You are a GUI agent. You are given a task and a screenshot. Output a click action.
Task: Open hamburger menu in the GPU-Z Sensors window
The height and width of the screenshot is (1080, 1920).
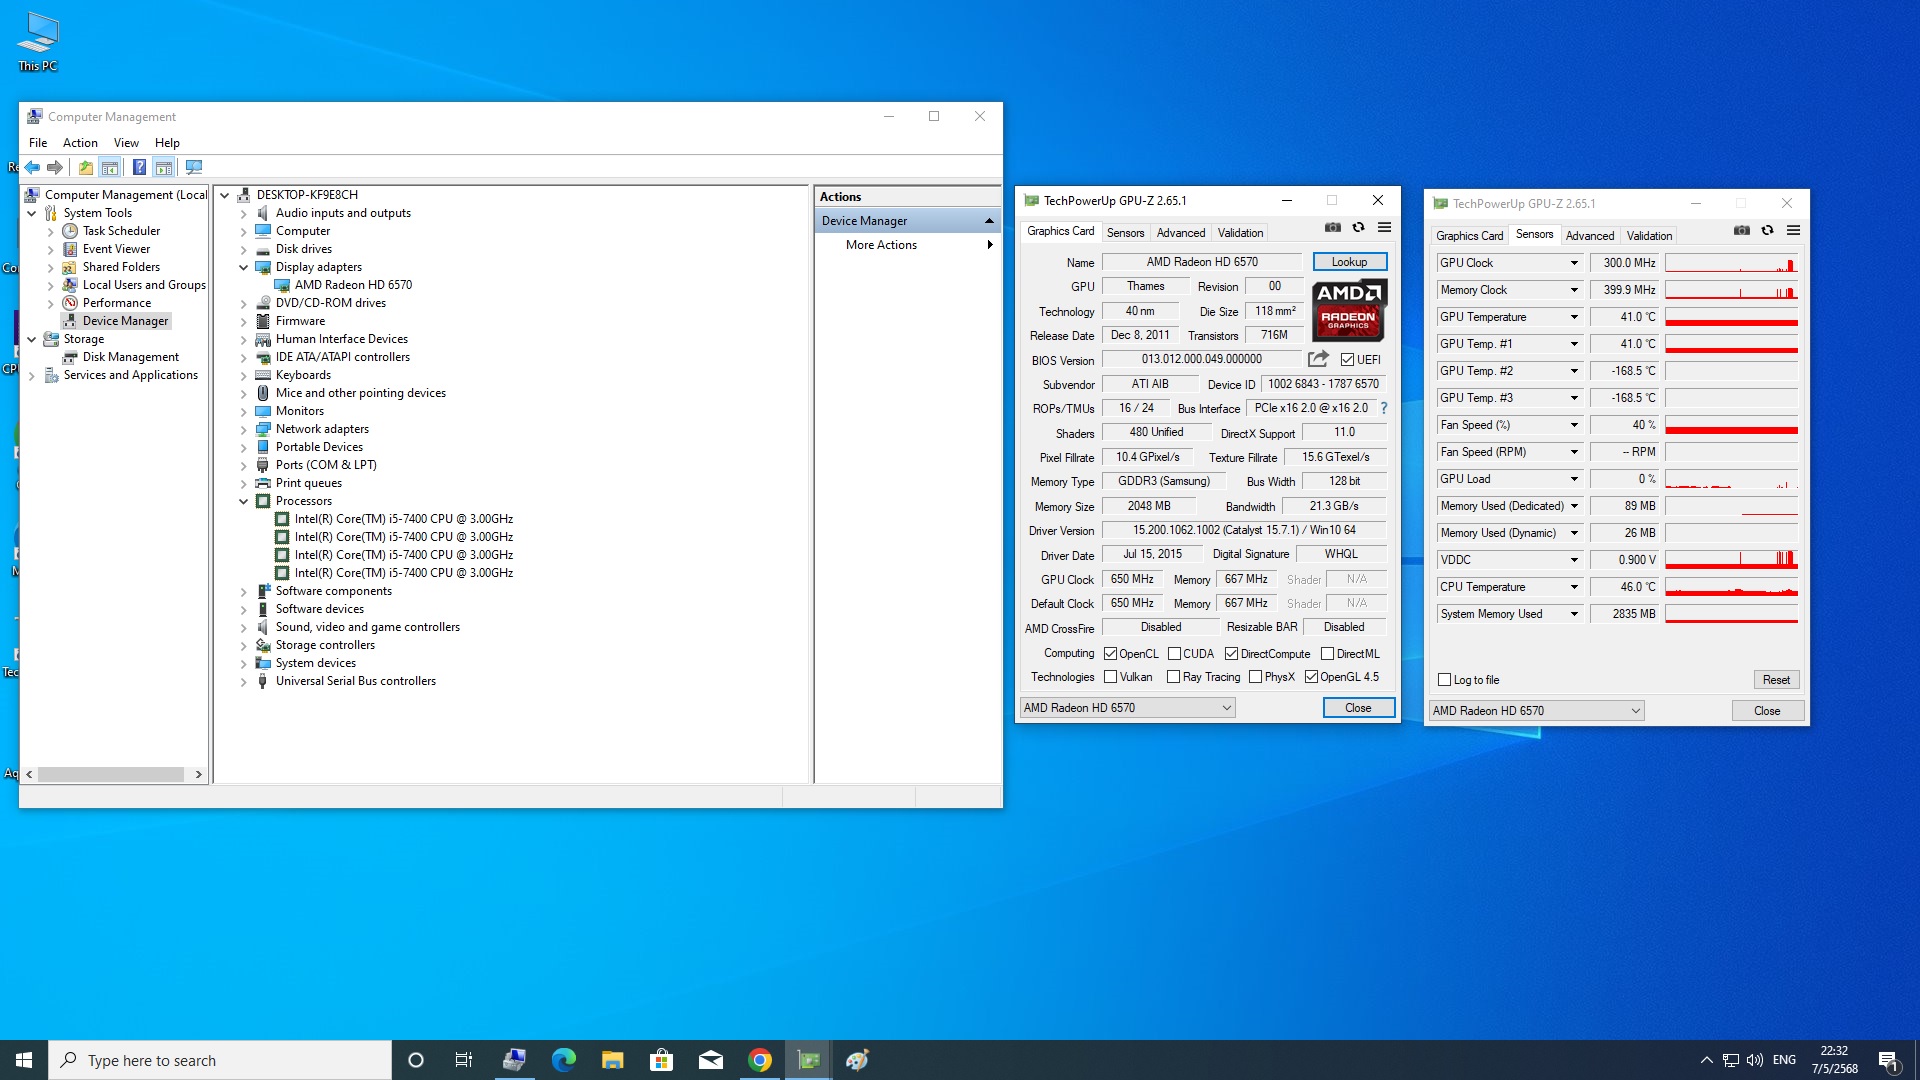pos(1793,231)
